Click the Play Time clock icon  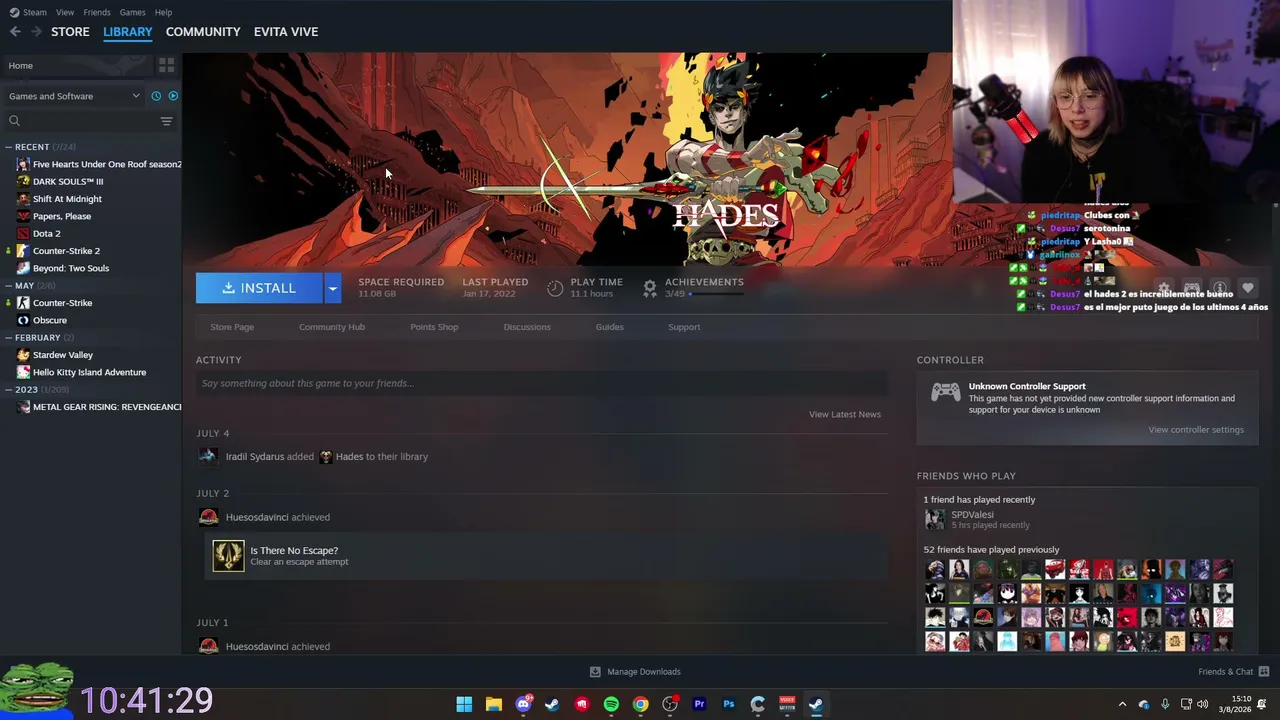click(x=555, y=288)
